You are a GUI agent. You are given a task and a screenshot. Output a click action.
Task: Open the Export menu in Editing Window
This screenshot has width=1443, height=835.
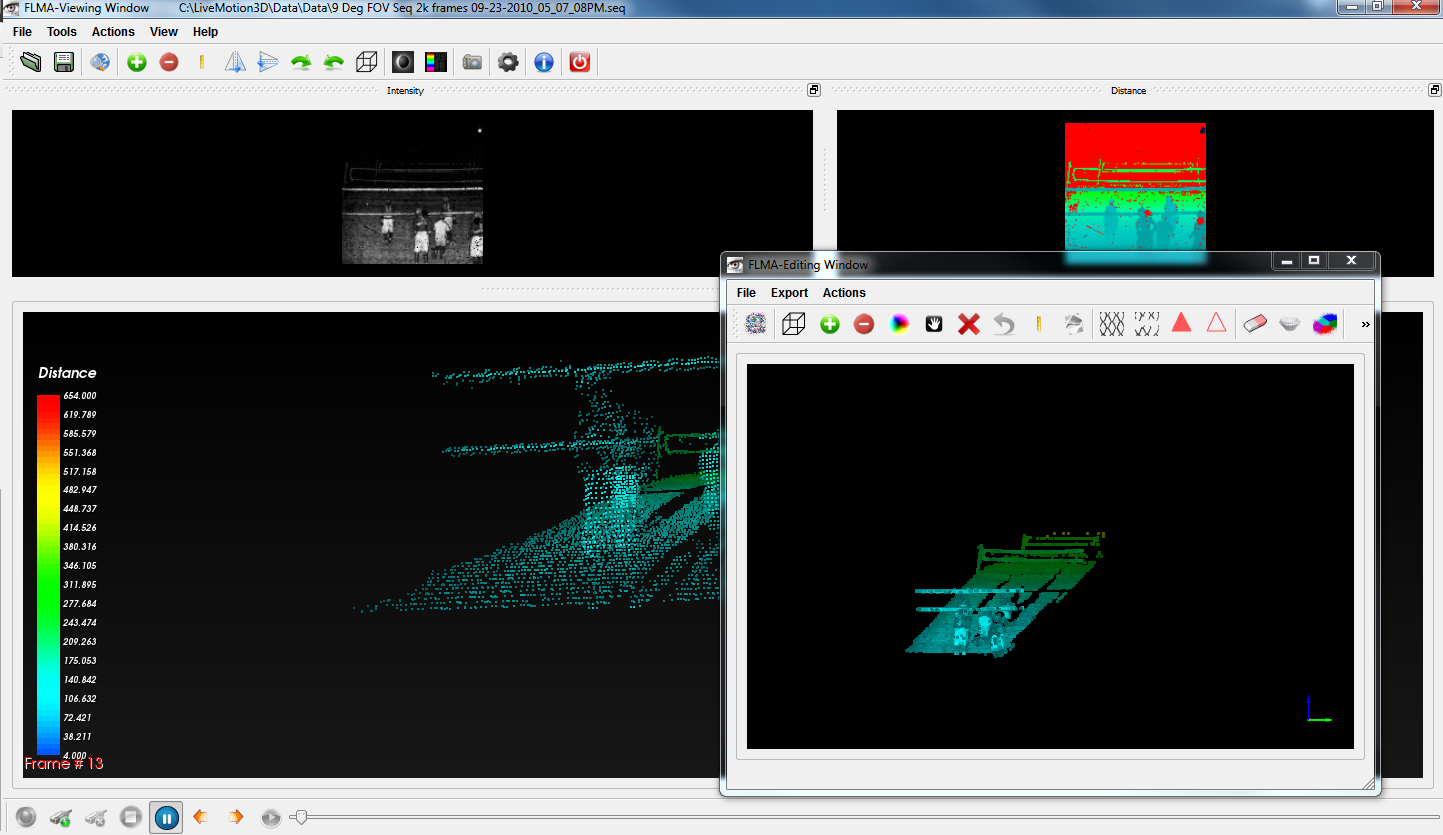coord(789,293)
